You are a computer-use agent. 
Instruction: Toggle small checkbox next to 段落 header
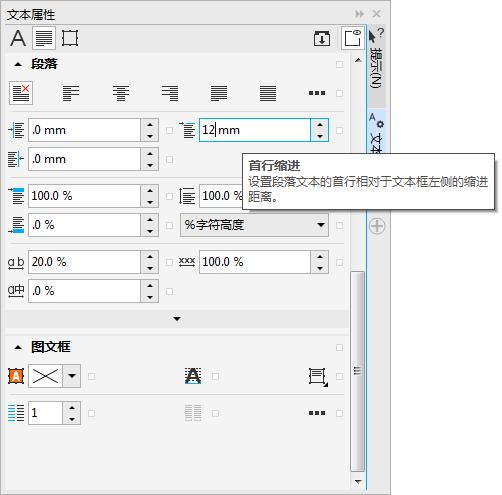pos(339,64)
